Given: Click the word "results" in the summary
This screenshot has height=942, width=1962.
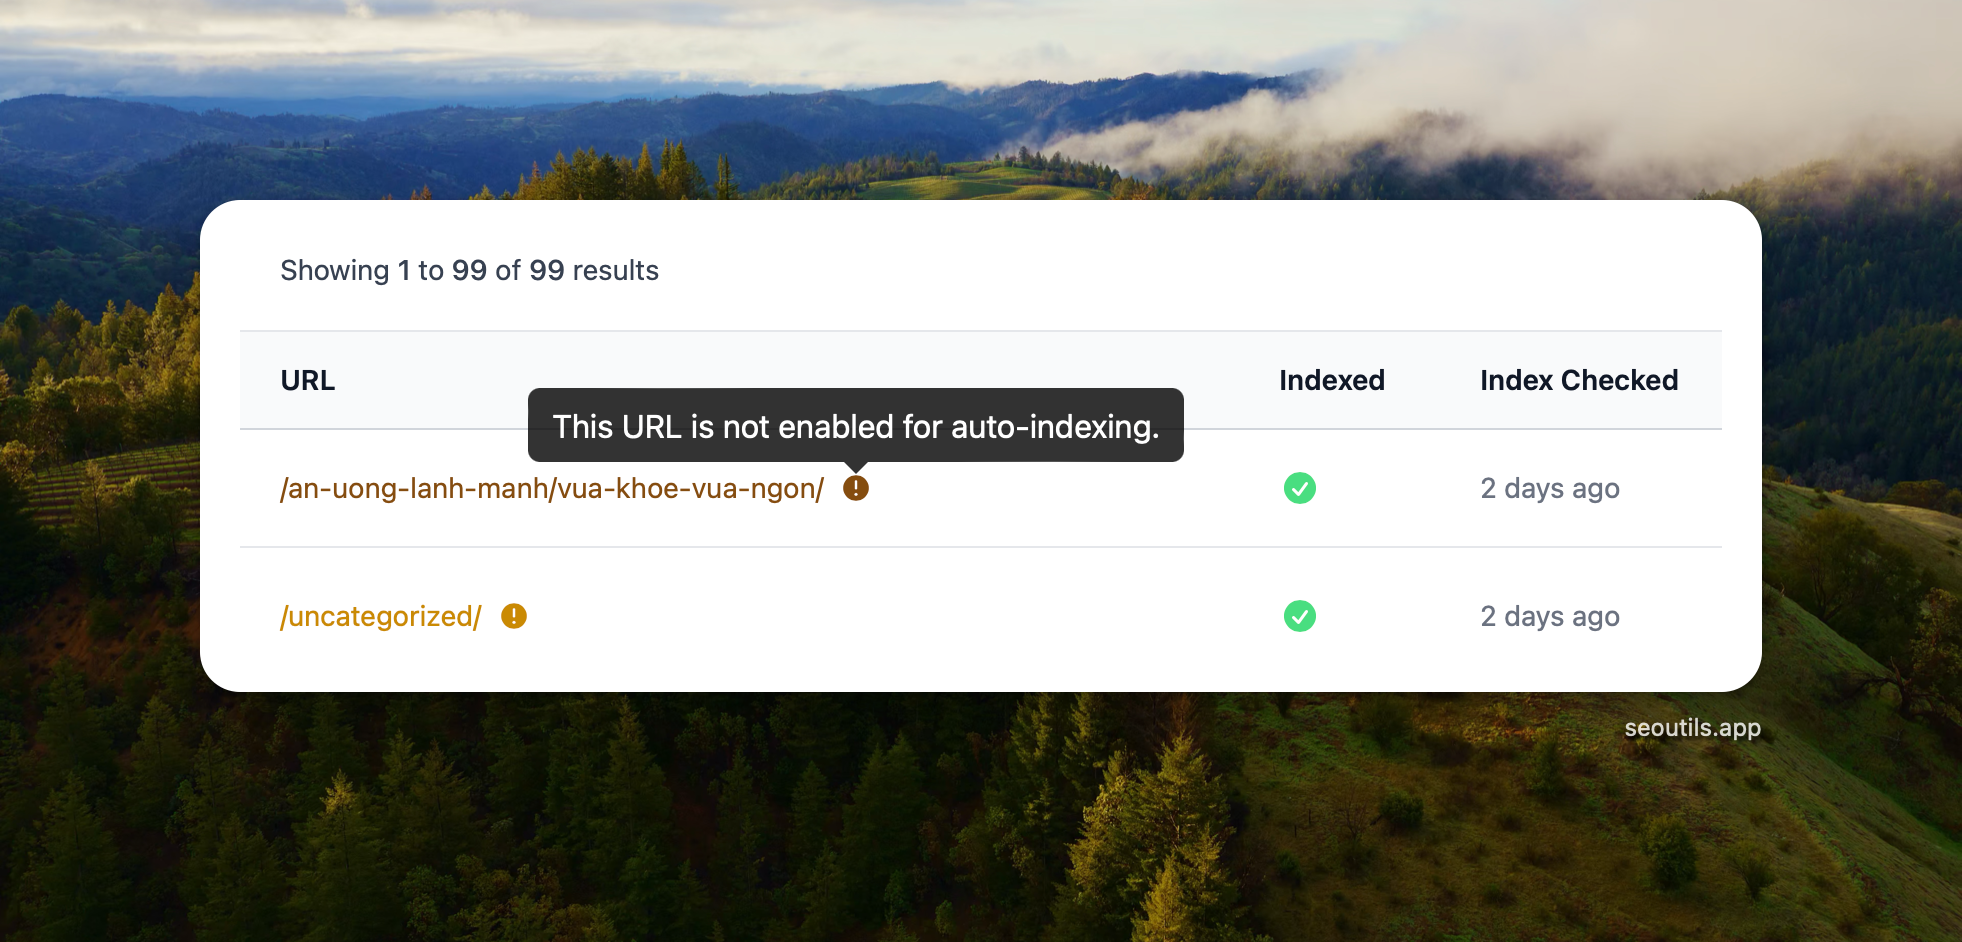Looking at the screenshot, I should pyautogui.click(x=615, y=271).
